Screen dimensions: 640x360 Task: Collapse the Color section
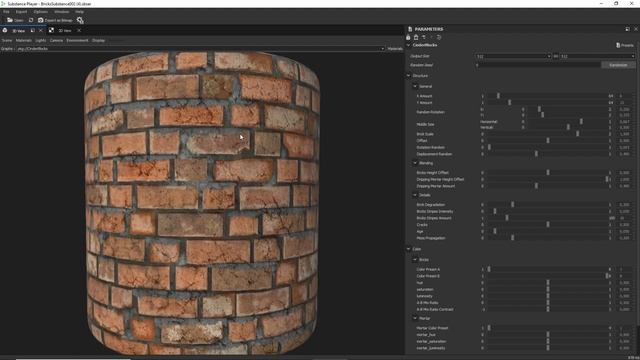[408, 249]
